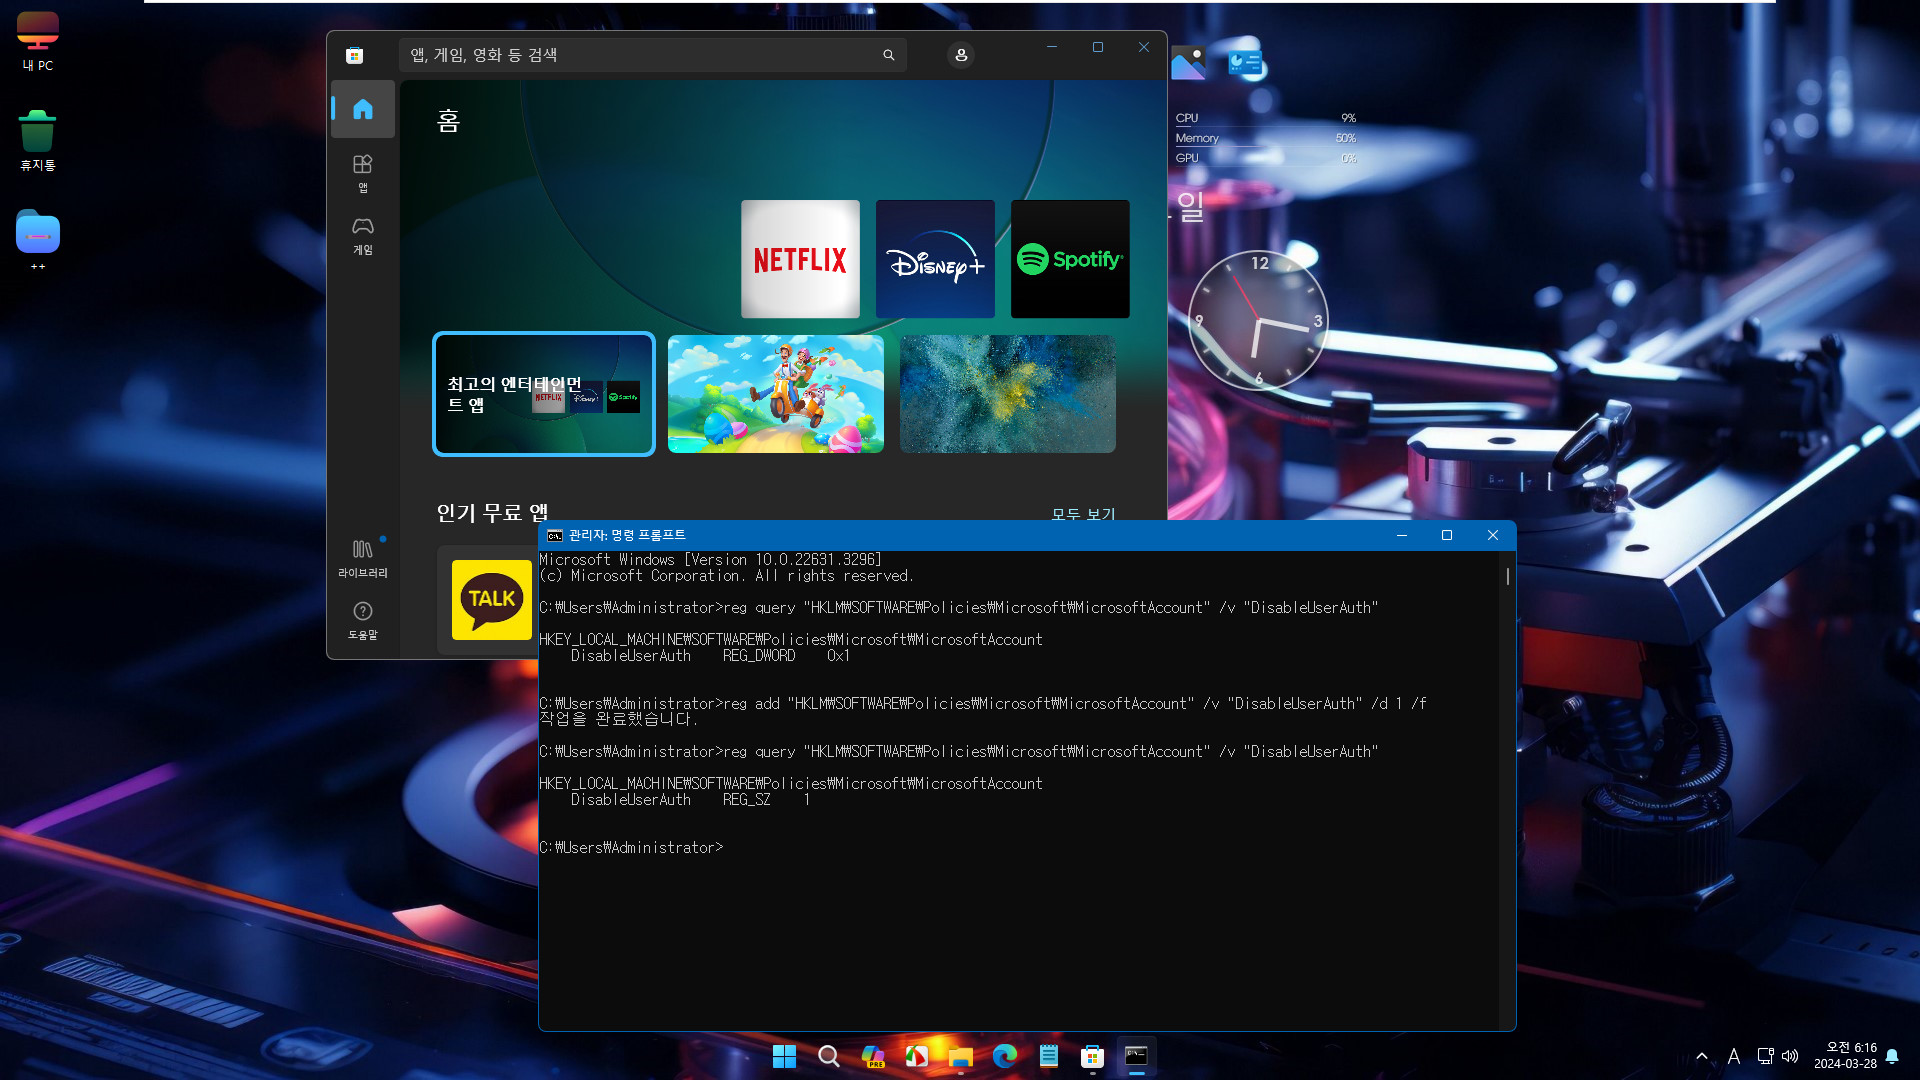1920x1080 pixels.
Task: Open the network status tray icon
Action: 1765,1056
